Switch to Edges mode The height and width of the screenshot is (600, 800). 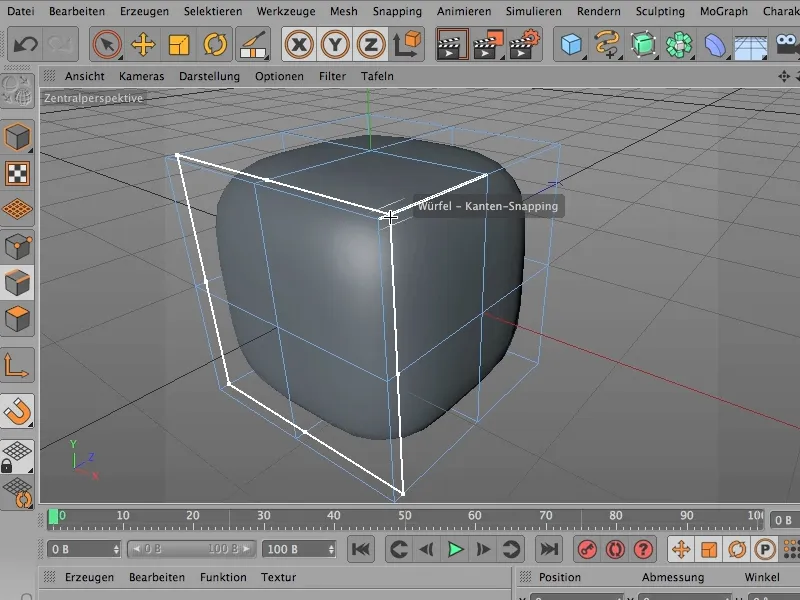click(17, 282)
